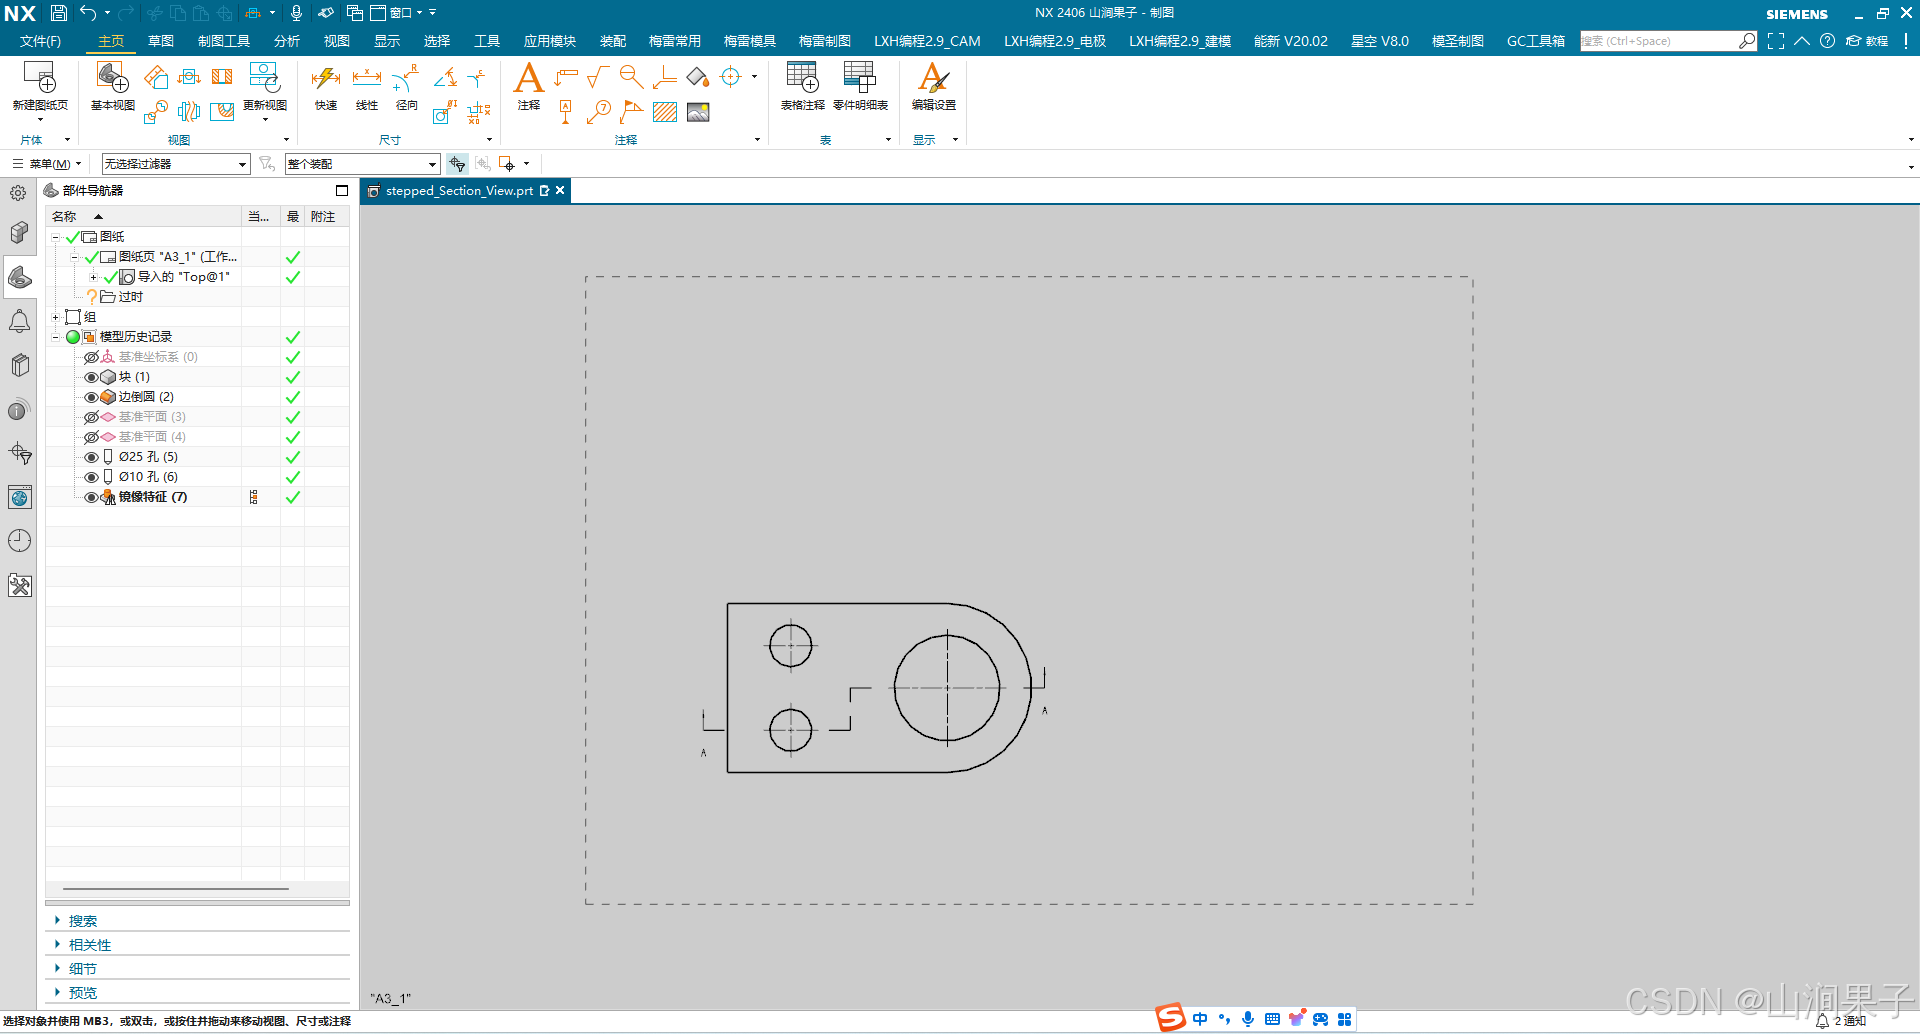Click the surface finish symbol icon
1920x1034 pixels.
coord(598,77)
